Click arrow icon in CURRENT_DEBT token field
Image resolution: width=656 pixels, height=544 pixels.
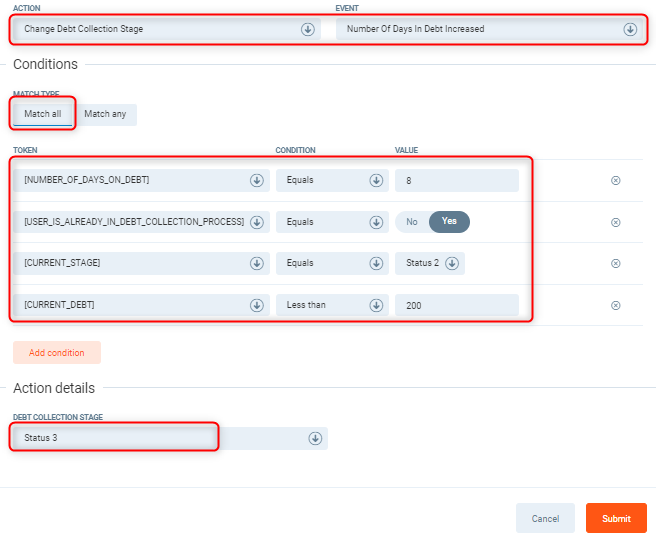256,305
